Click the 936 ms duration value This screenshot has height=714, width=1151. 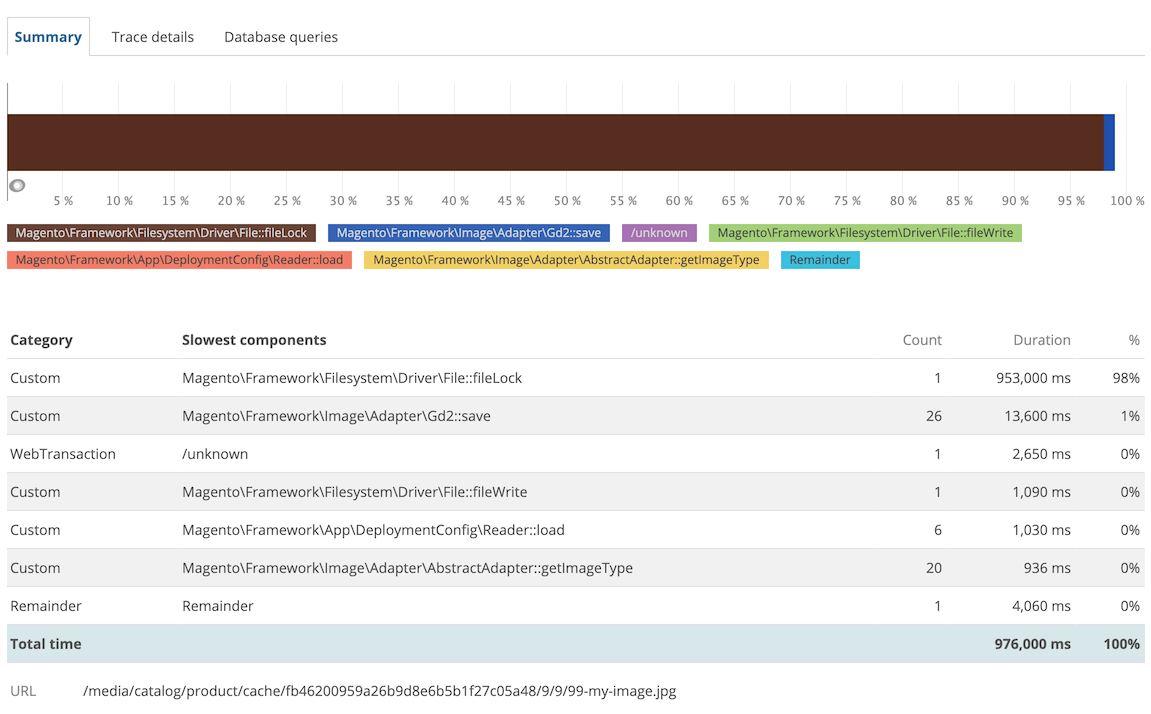(x=1047, y=568)
